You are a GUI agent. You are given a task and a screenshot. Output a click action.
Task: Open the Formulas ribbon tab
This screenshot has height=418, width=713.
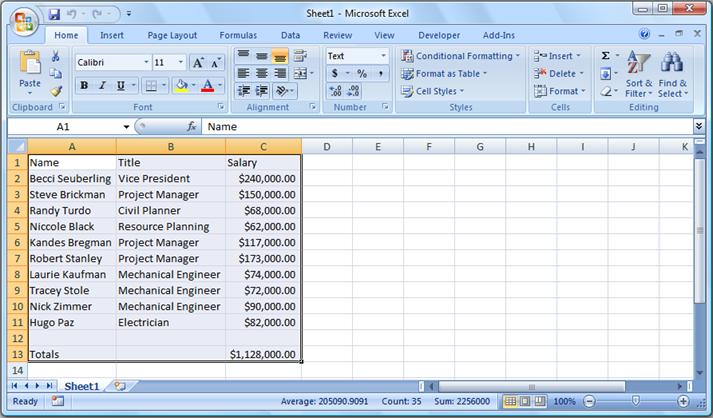pyautogui.click(x=238, y=35)
